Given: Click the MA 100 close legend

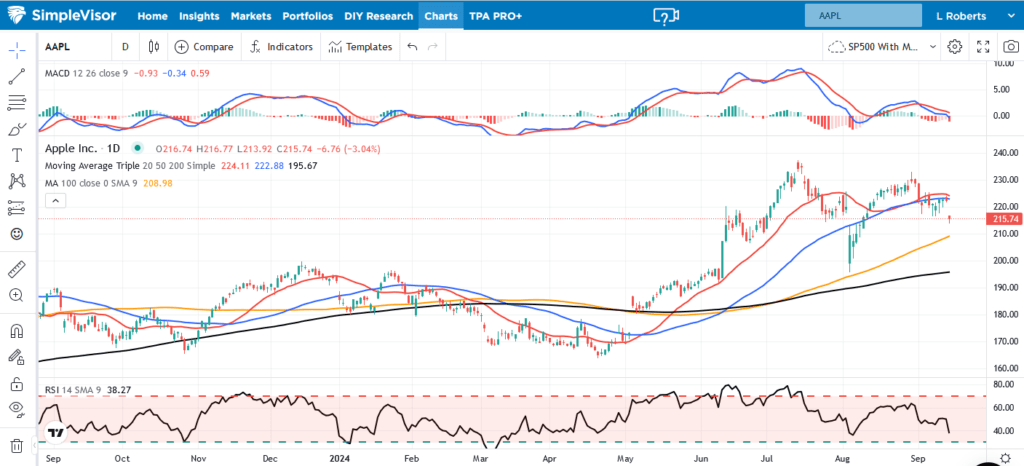Looking at the screenshot, I should 91,183.
